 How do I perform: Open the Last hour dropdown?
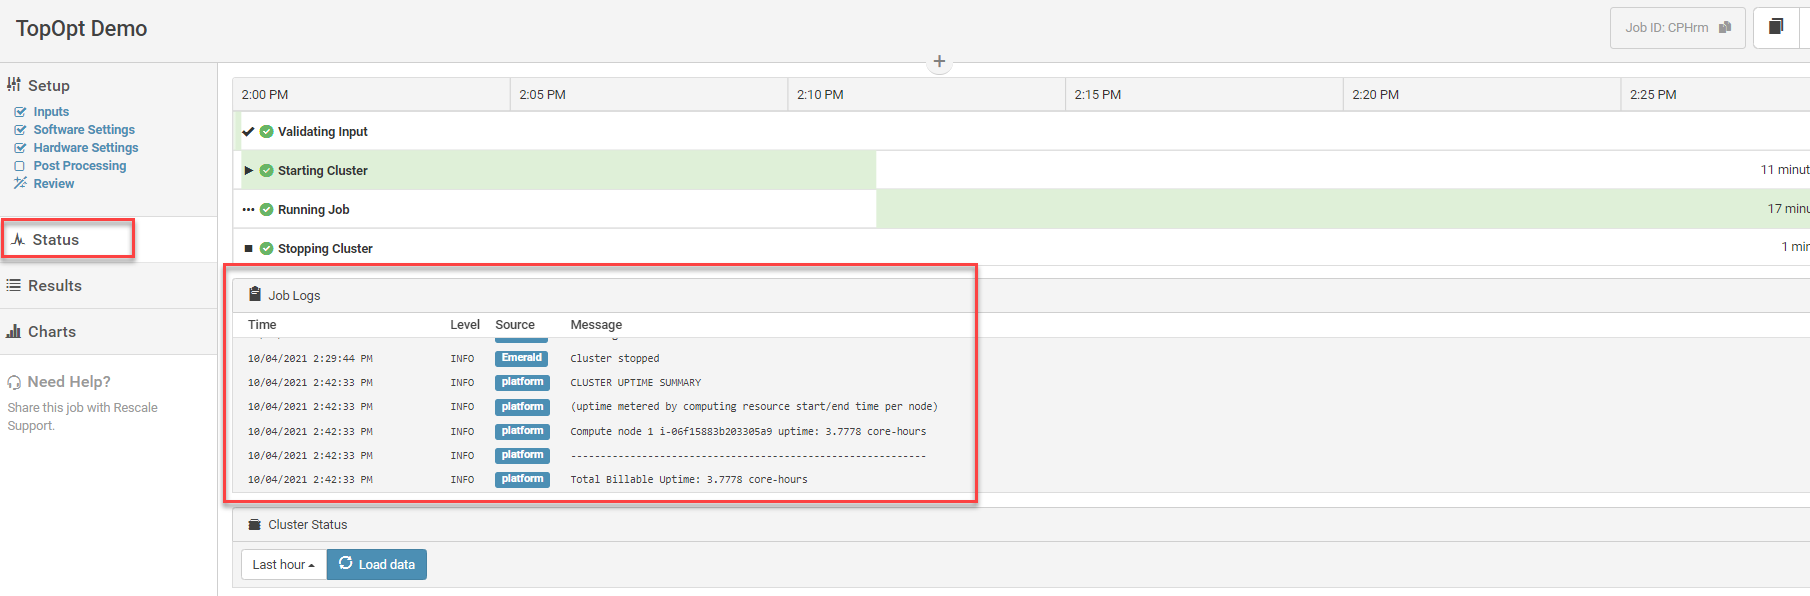pyautogui.click(x=284, y=564)
